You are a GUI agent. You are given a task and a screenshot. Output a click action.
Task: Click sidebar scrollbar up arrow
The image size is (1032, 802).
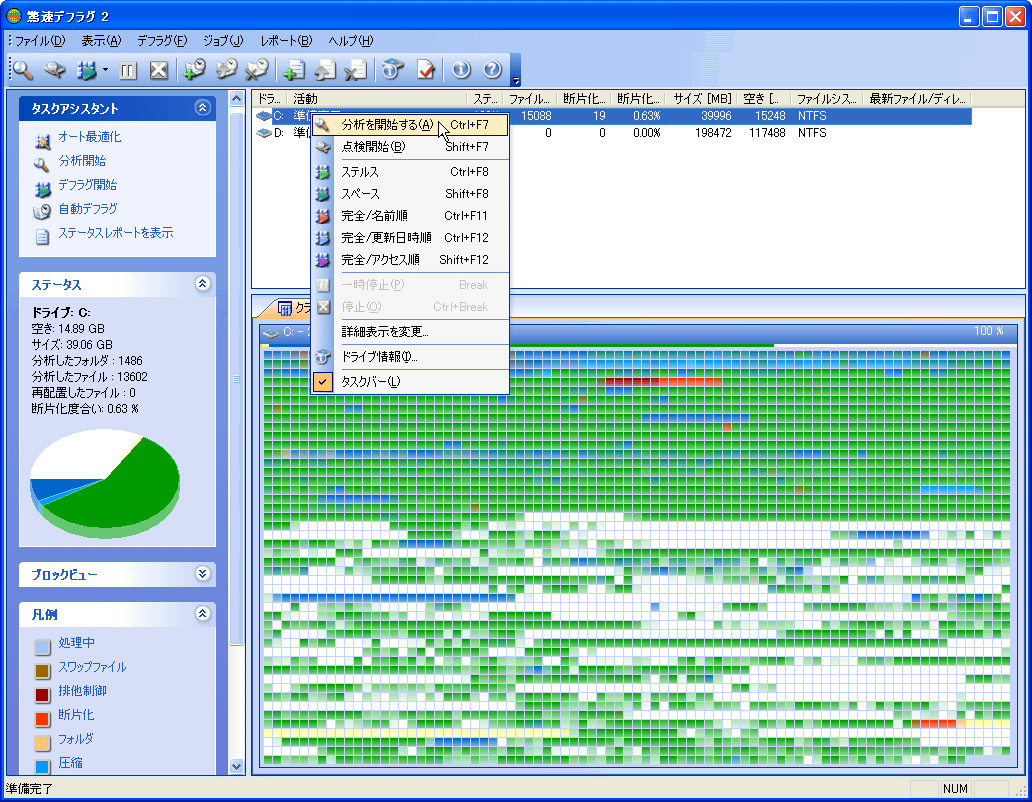click(x=236, y=99)
